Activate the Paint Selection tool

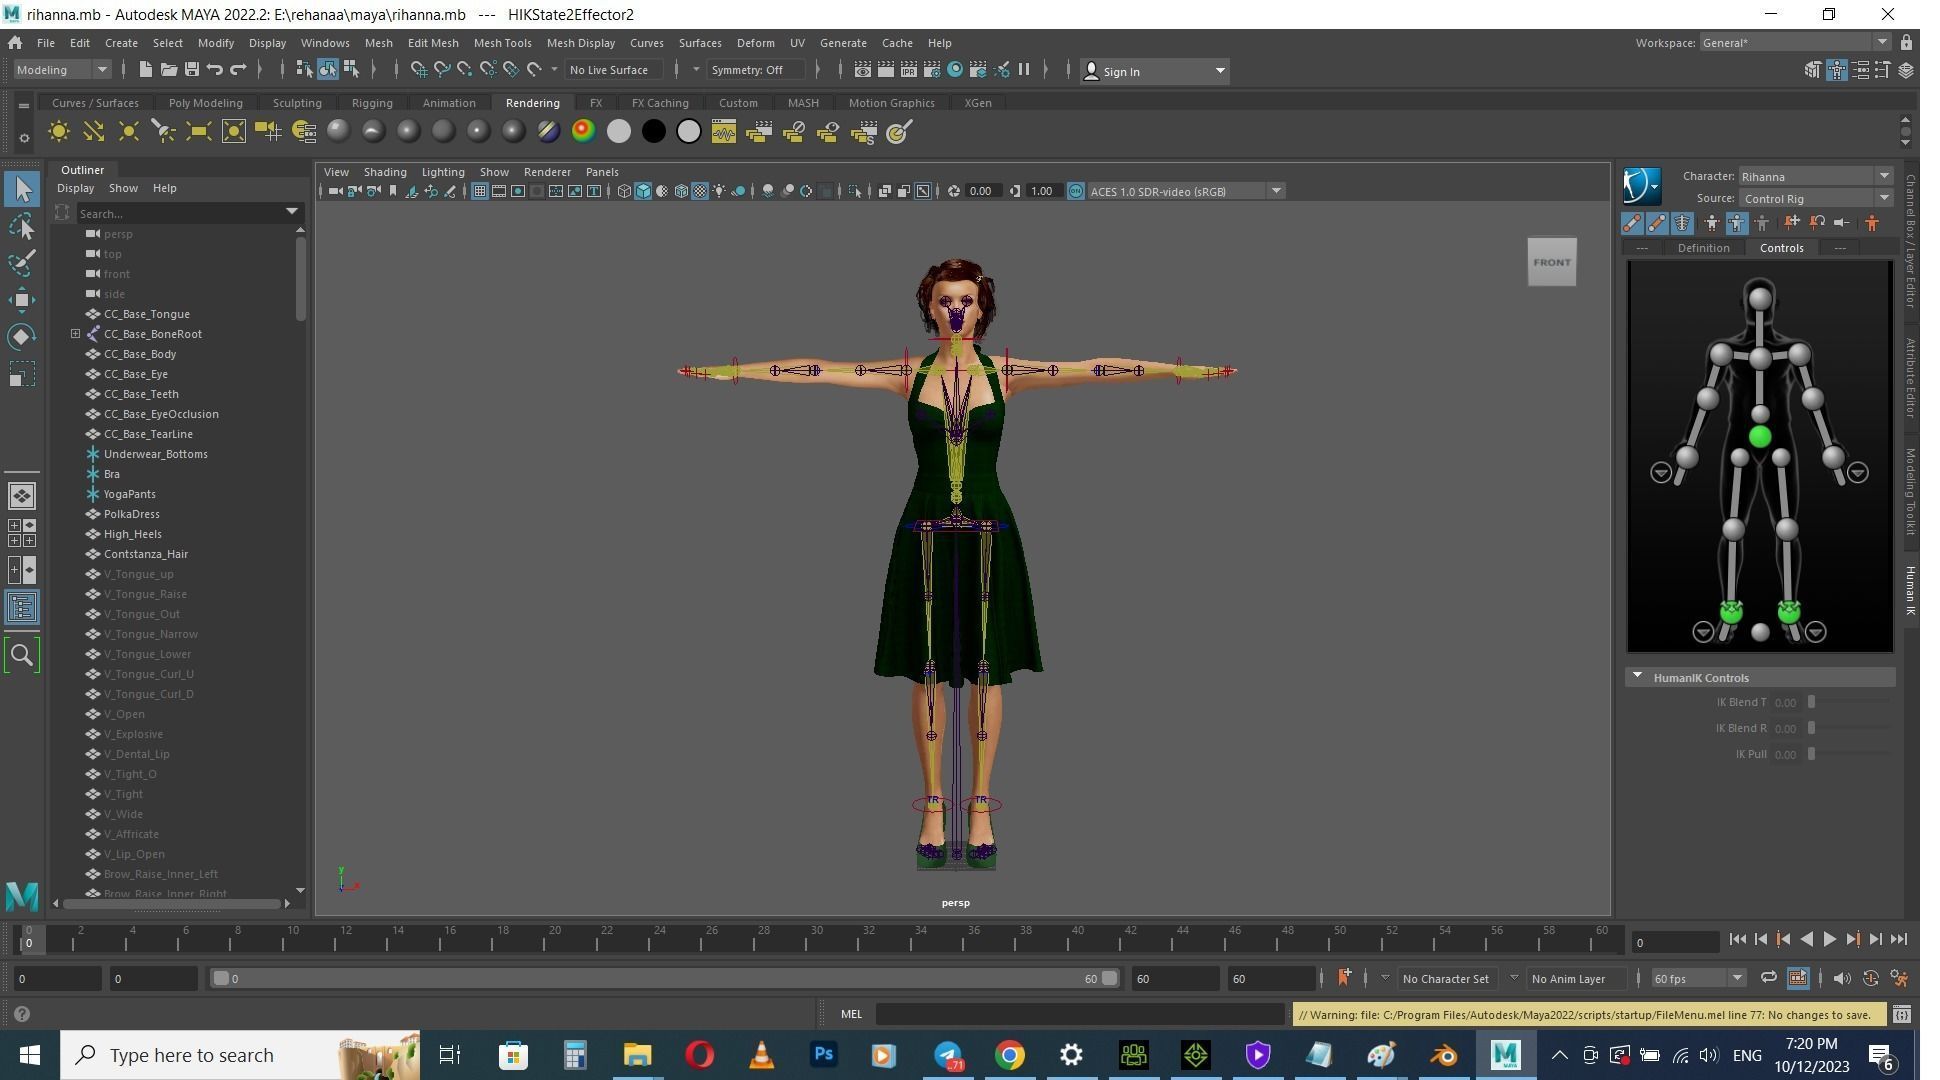pyautogui.click(x=22, y=263)
